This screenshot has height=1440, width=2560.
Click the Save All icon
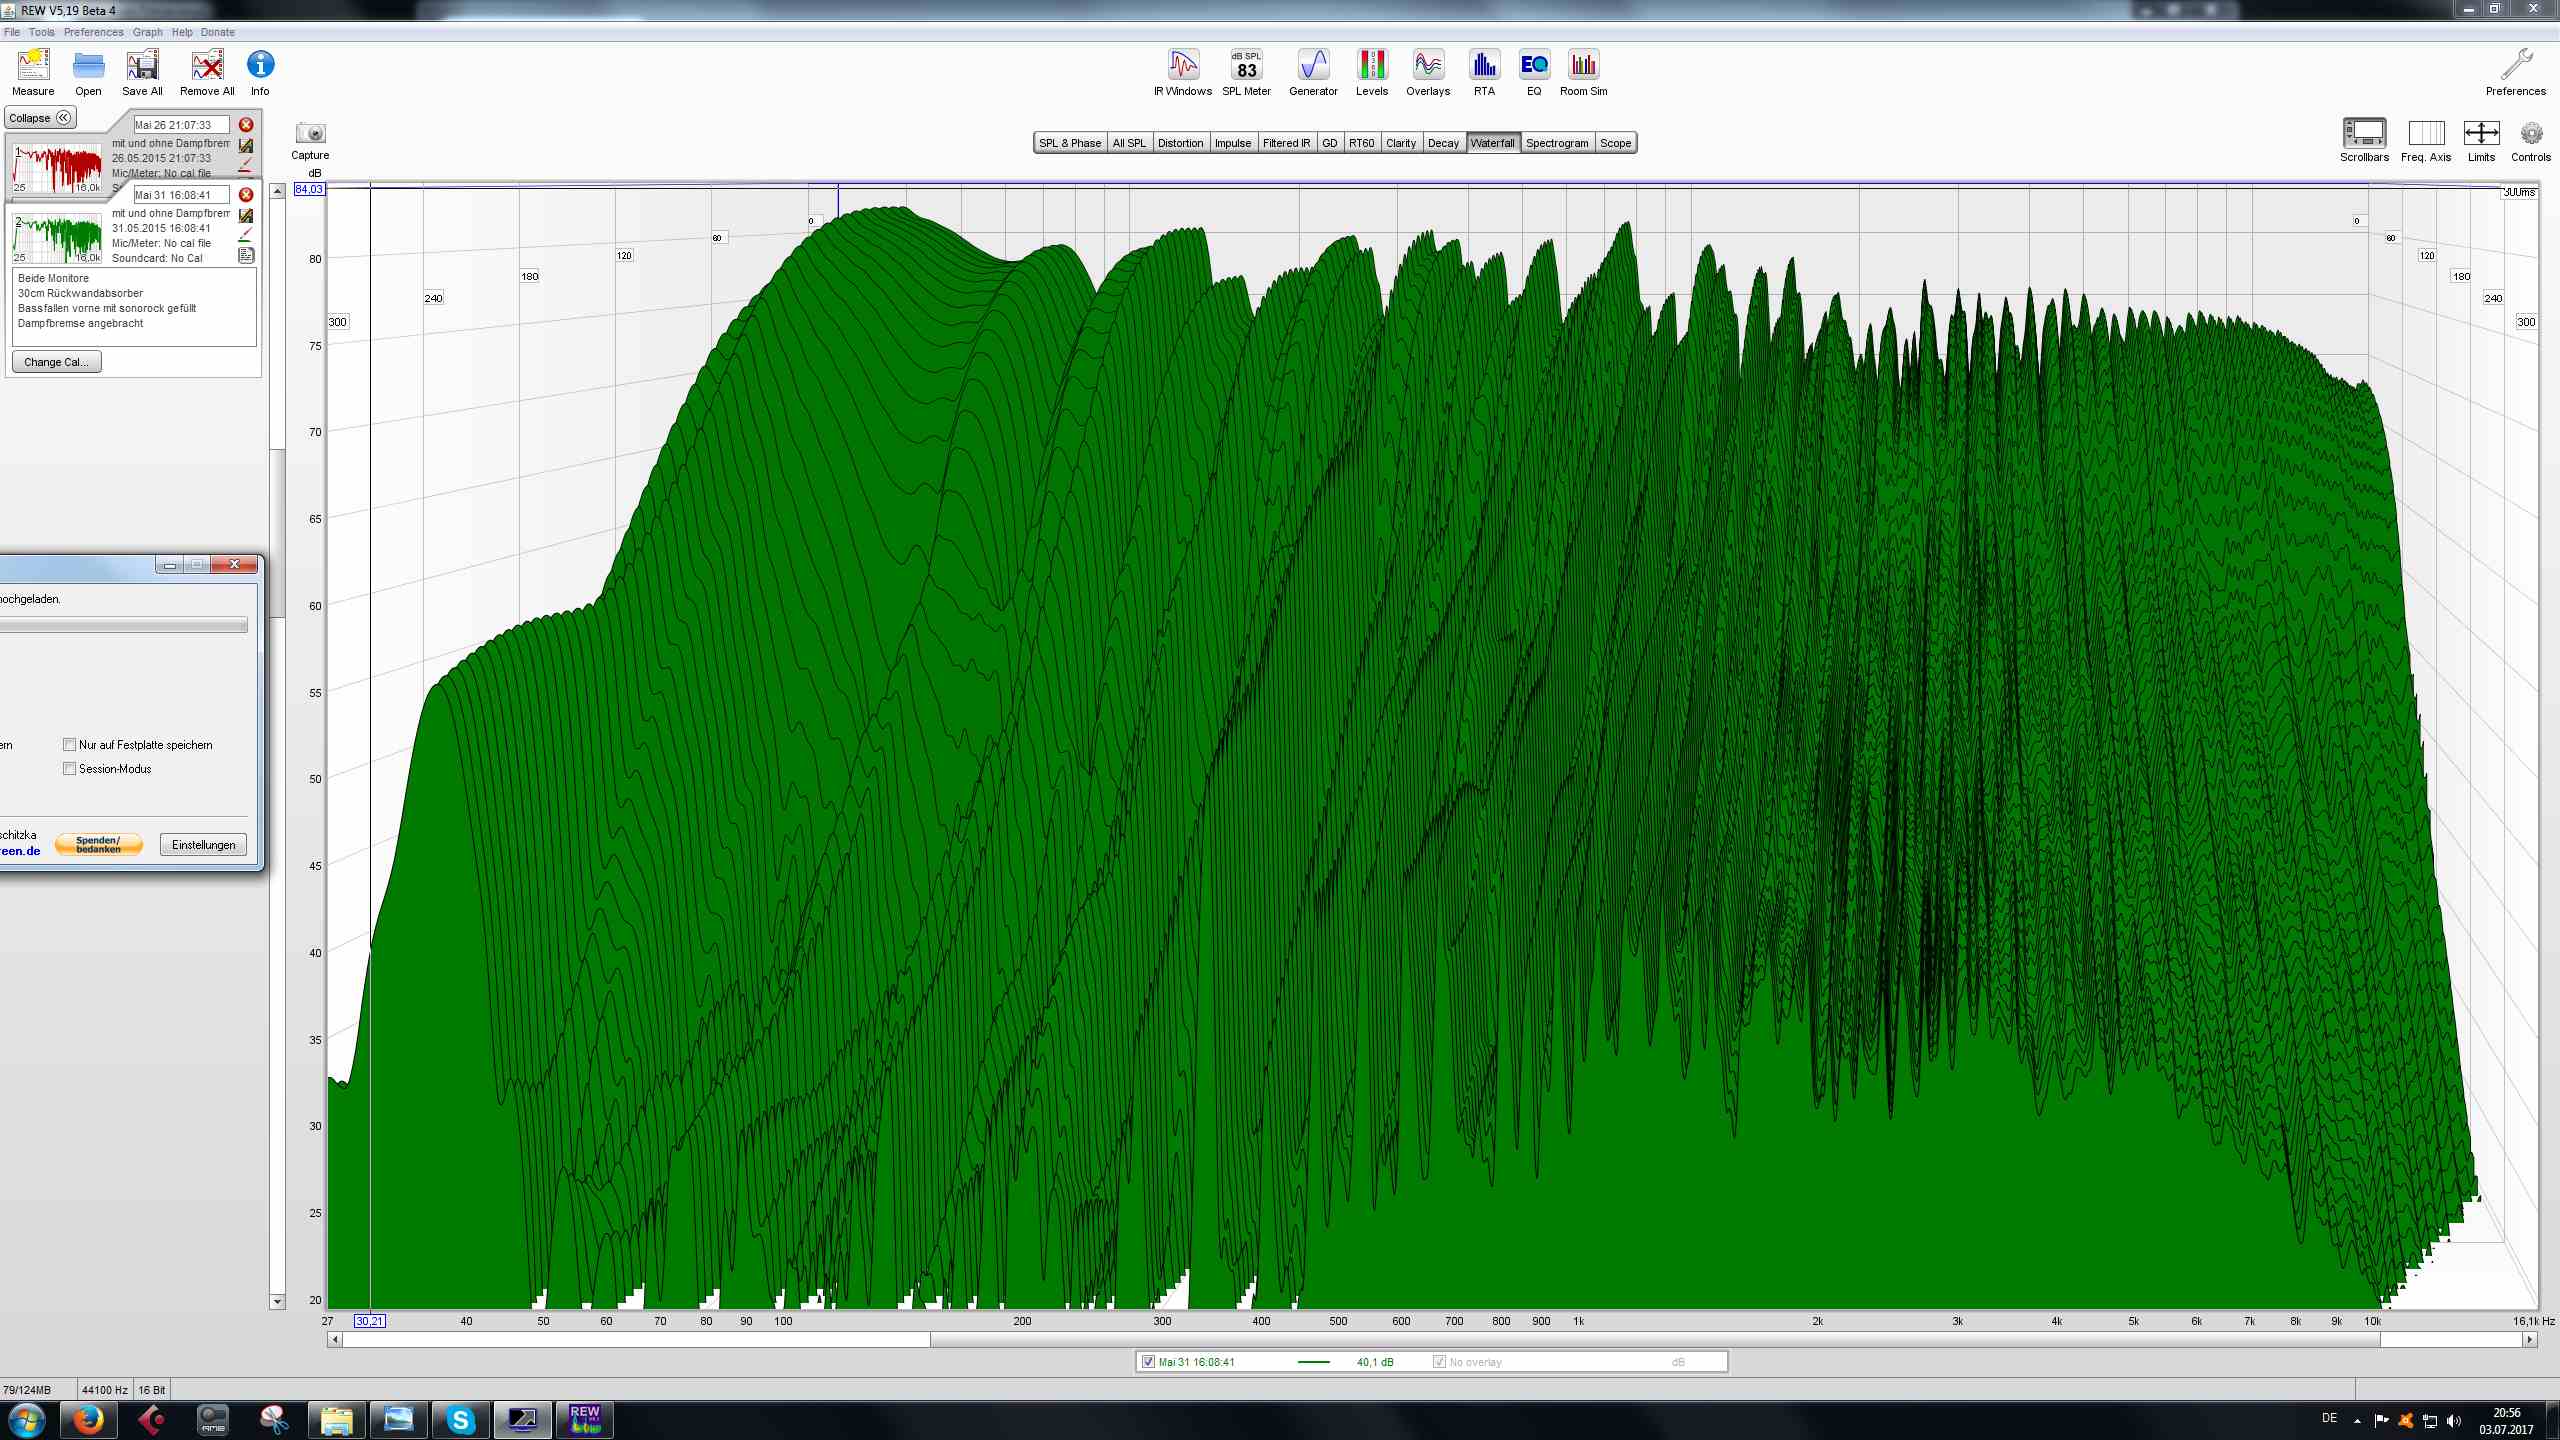pos(142,66)
